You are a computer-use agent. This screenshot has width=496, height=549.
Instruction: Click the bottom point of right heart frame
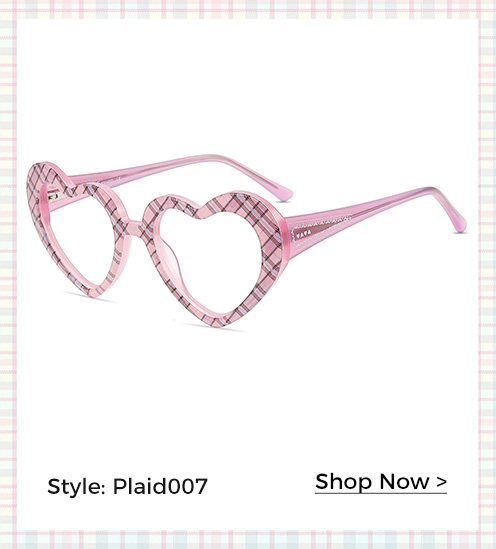(x=219, y=318)
